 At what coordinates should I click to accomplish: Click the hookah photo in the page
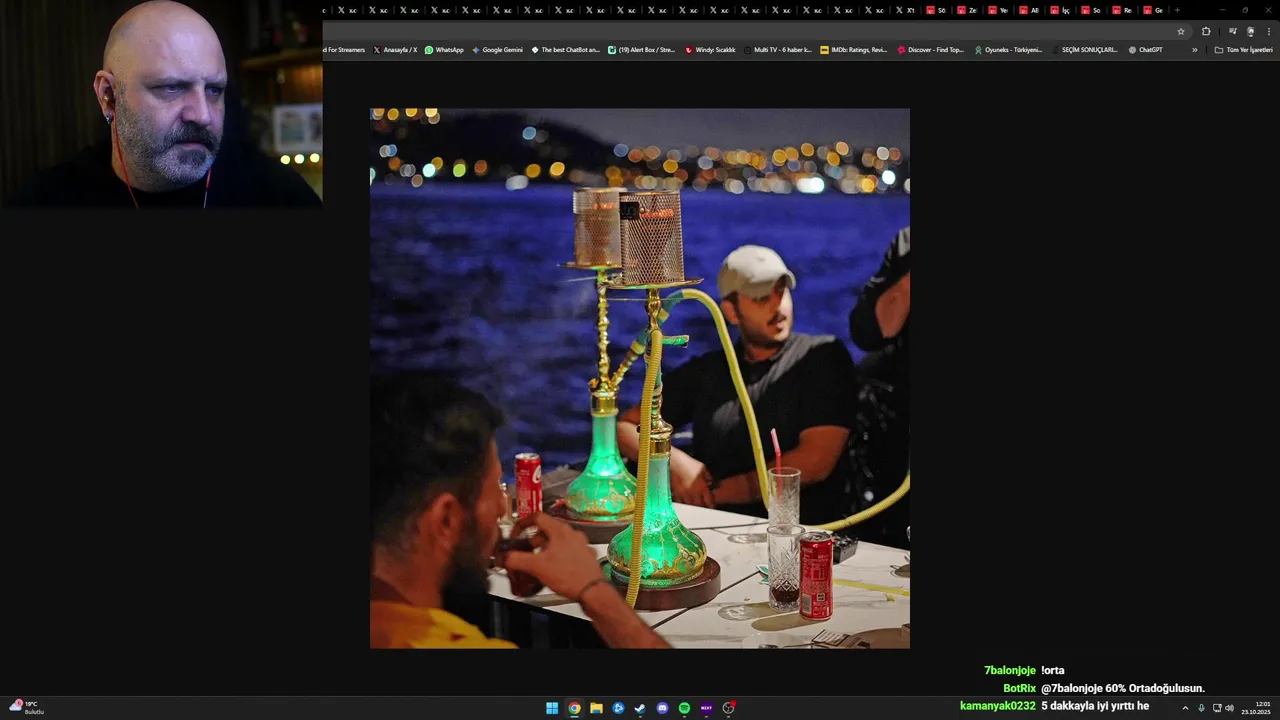pyautogui.click(x=640, y=378)
